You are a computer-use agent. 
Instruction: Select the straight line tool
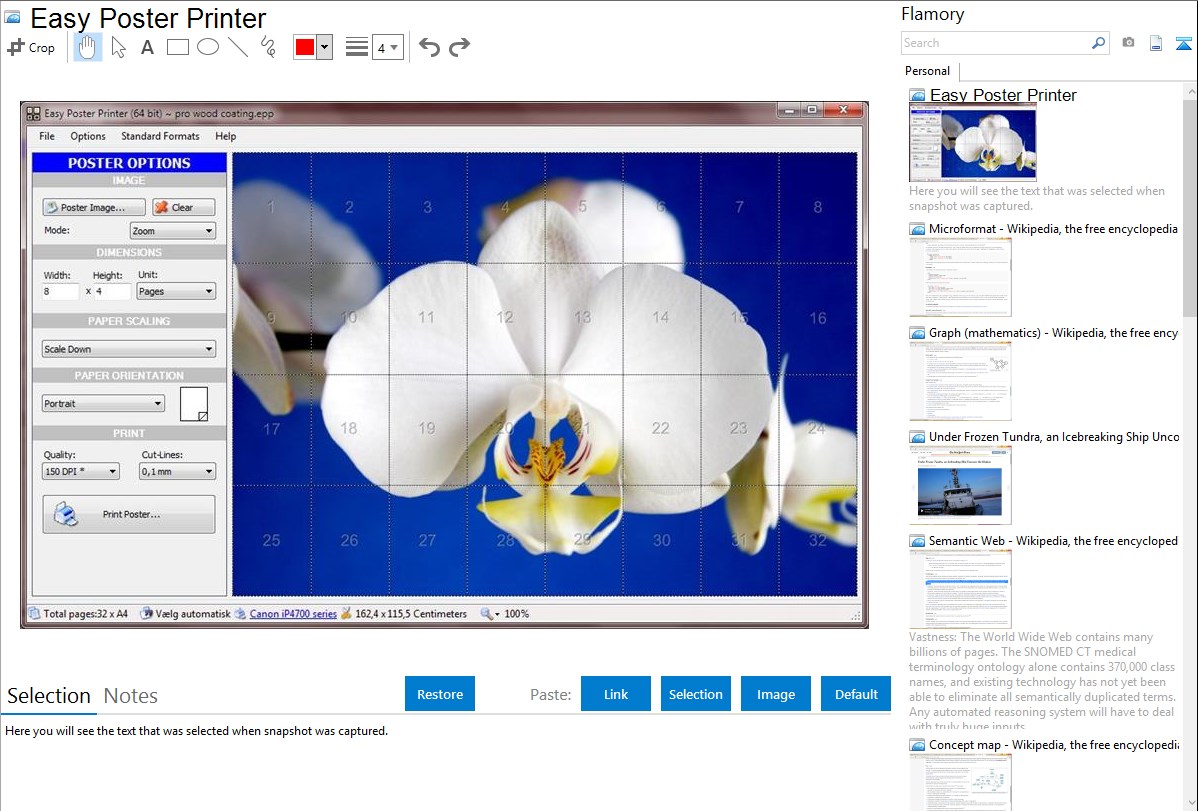tap(238, 47)
